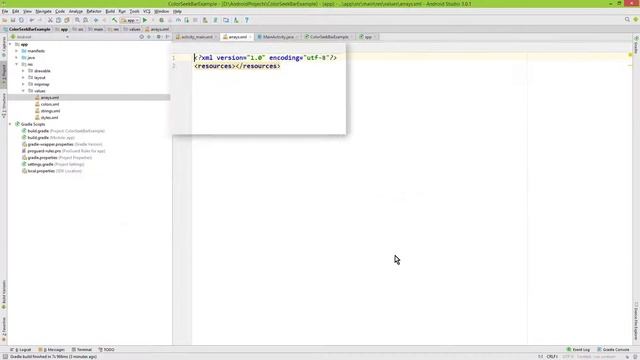Select arrays.xml in the project tree

point(50,98)
